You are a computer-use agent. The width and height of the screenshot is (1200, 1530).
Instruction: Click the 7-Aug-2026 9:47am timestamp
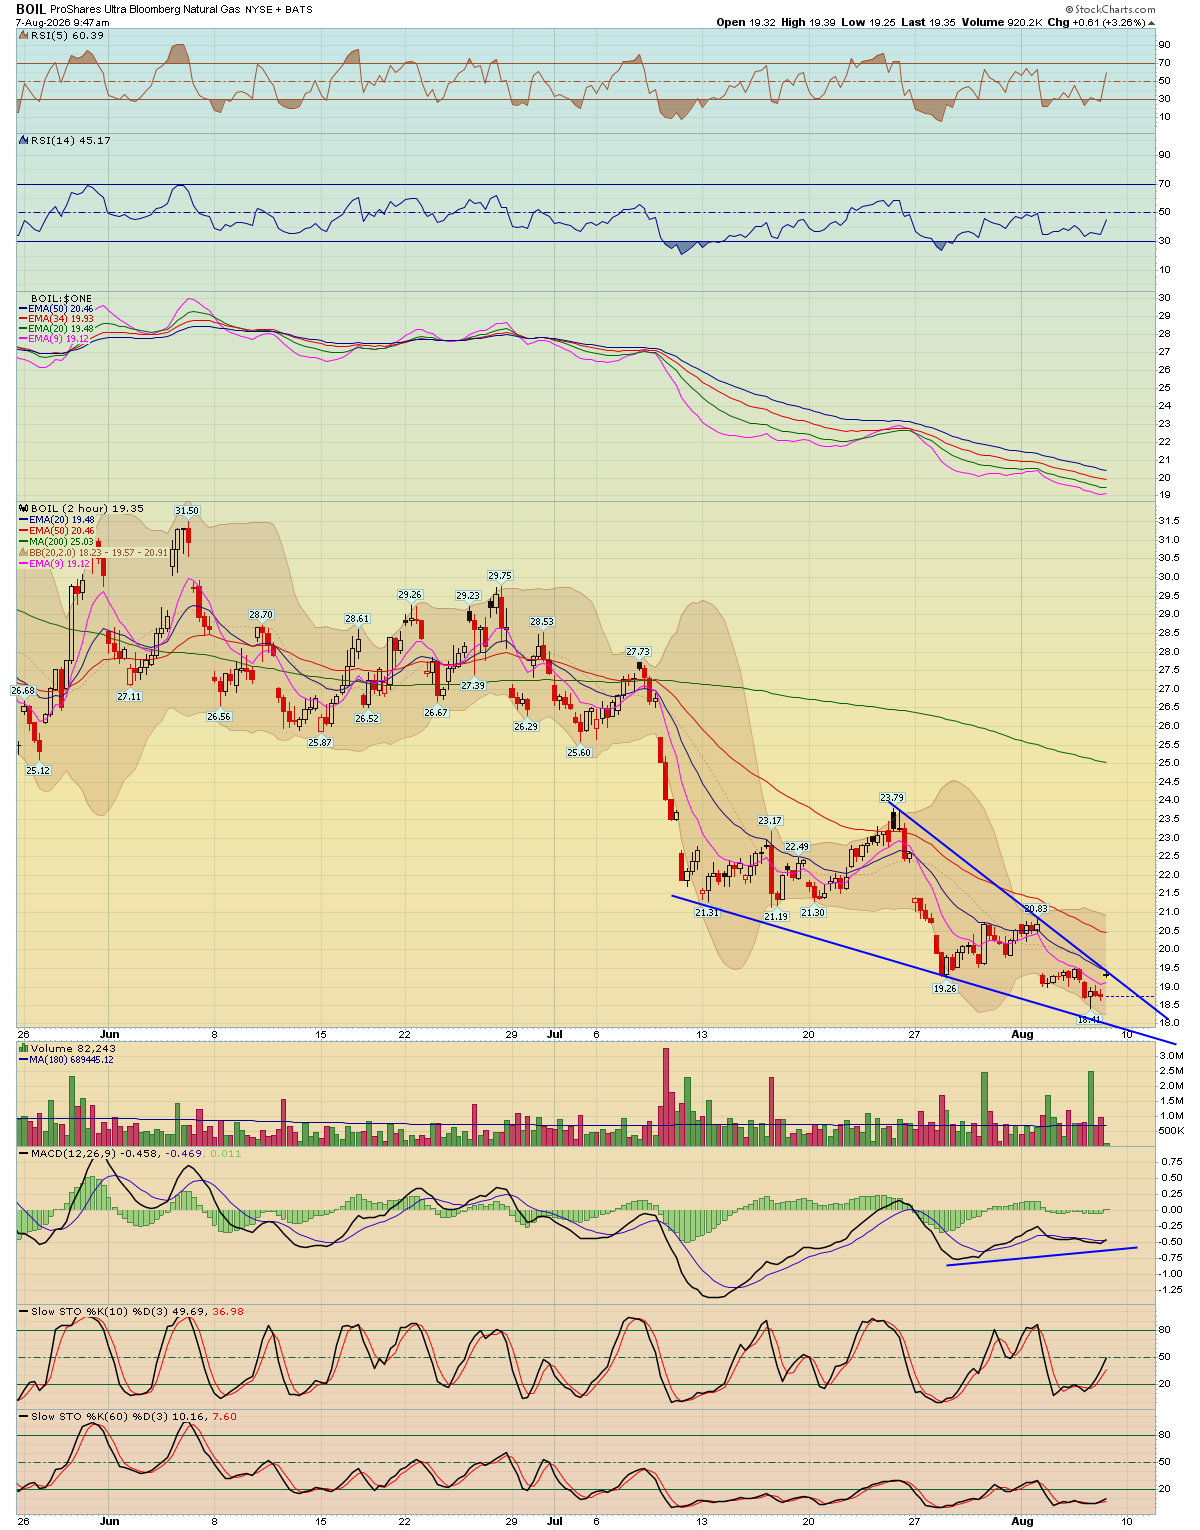coord(61,21)
